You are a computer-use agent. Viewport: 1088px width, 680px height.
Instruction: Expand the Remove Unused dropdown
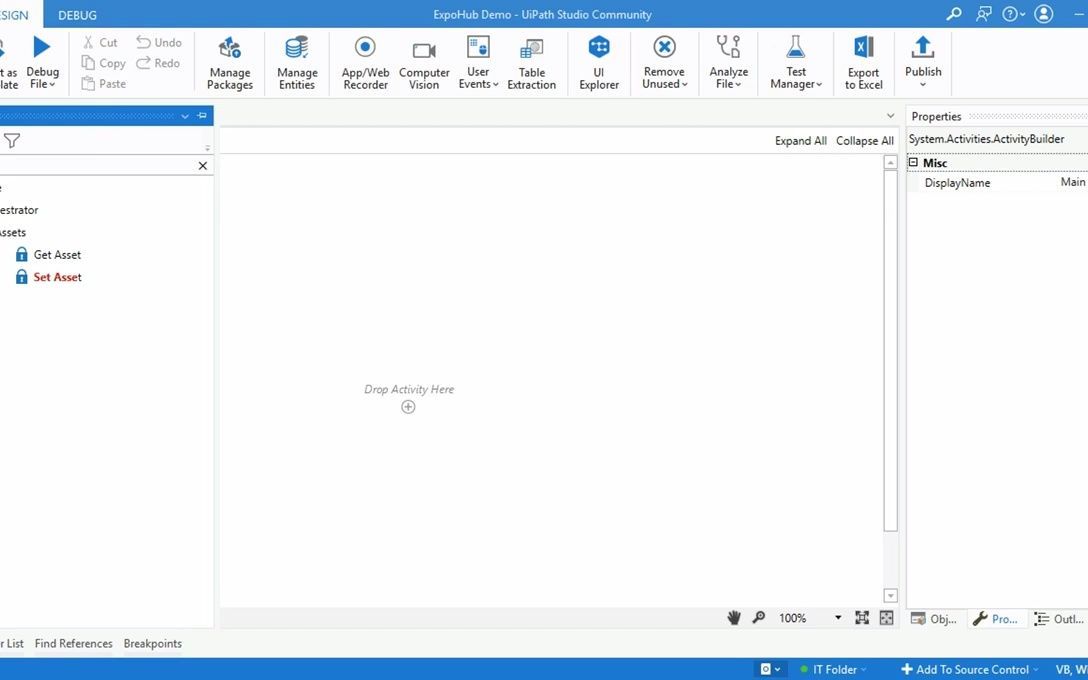(x=684, y=85)
